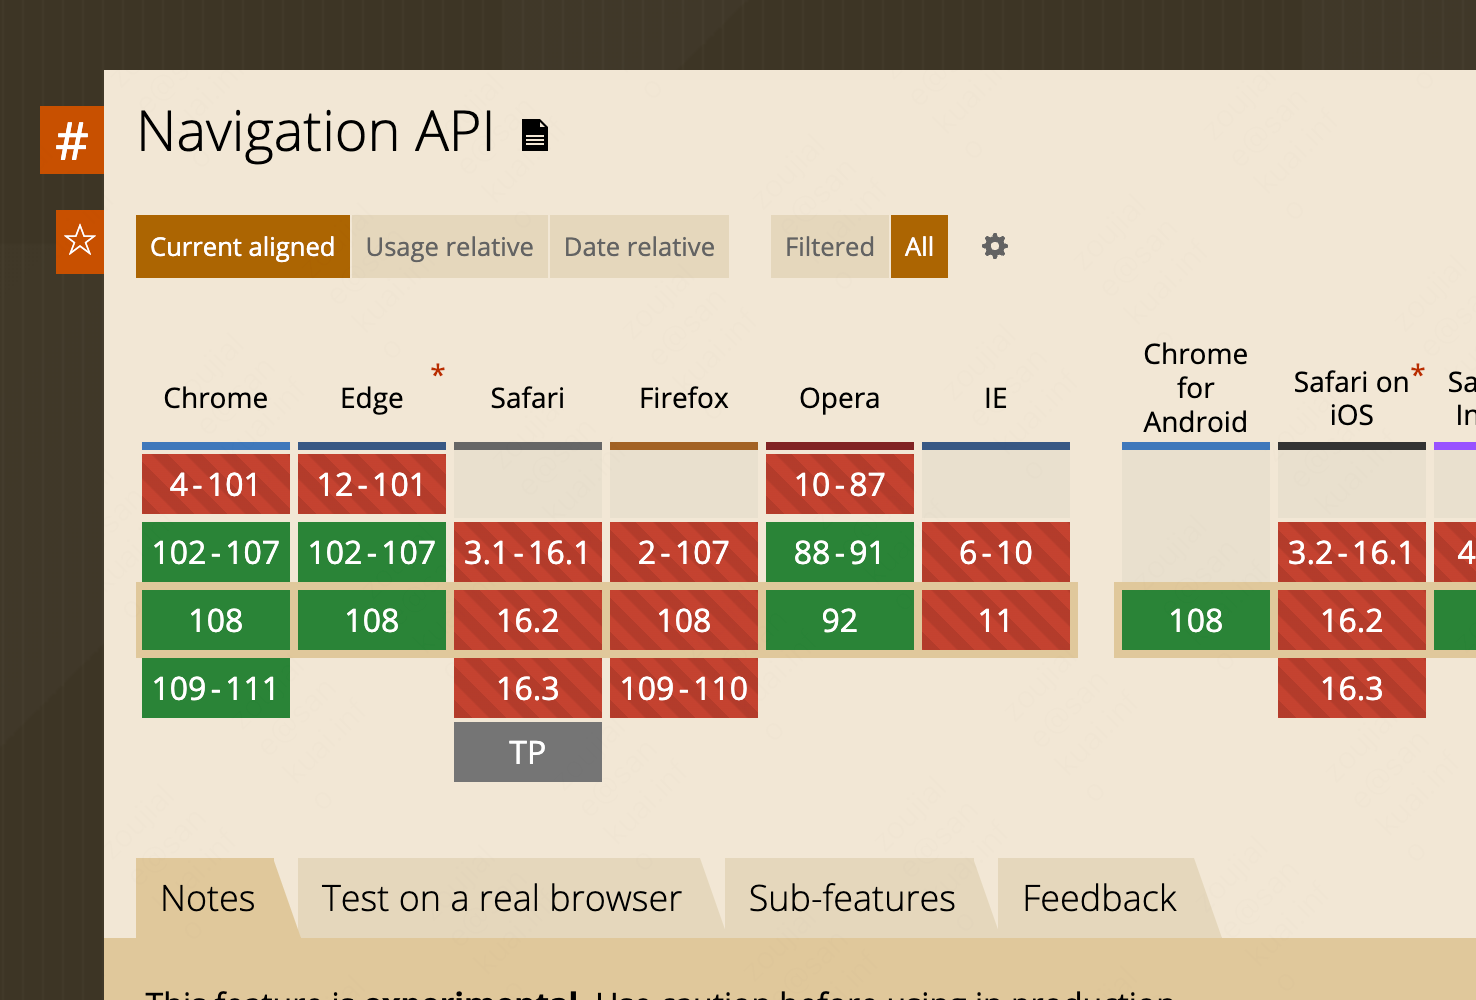Select Edge 12-101 cell

click(x=372, y=484)
